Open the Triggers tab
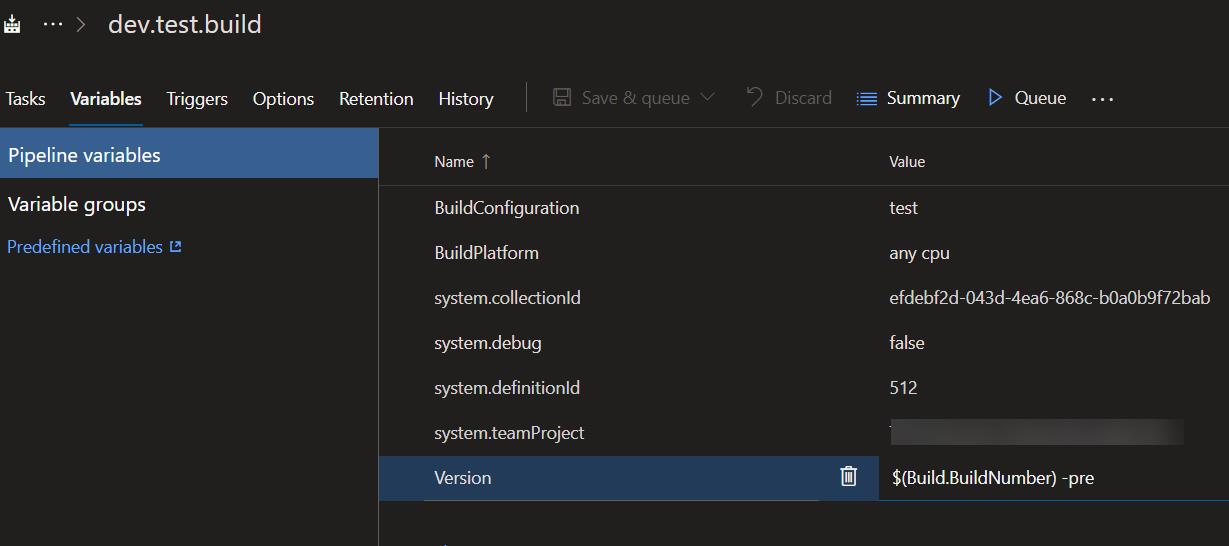Screen dimensions: 1229x546 (x=197, y=99)
